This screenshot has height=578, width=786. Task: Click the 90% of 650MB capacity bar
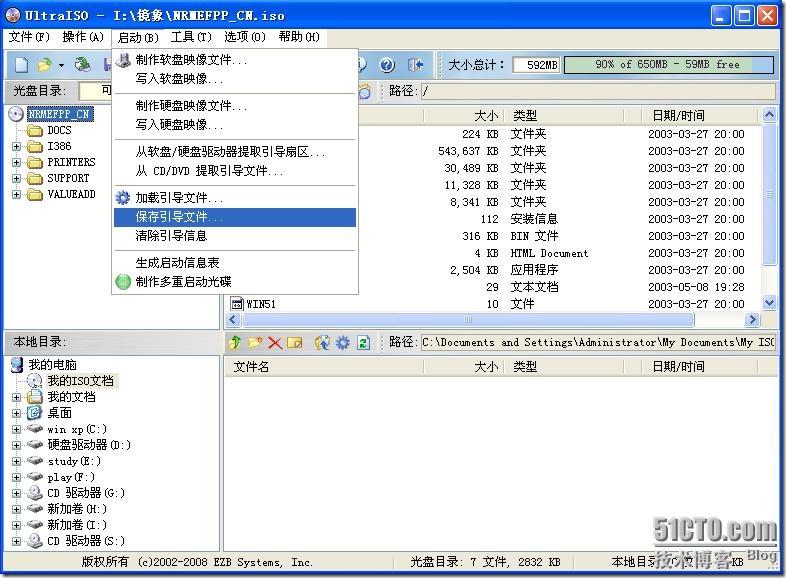tap(668, 65)
